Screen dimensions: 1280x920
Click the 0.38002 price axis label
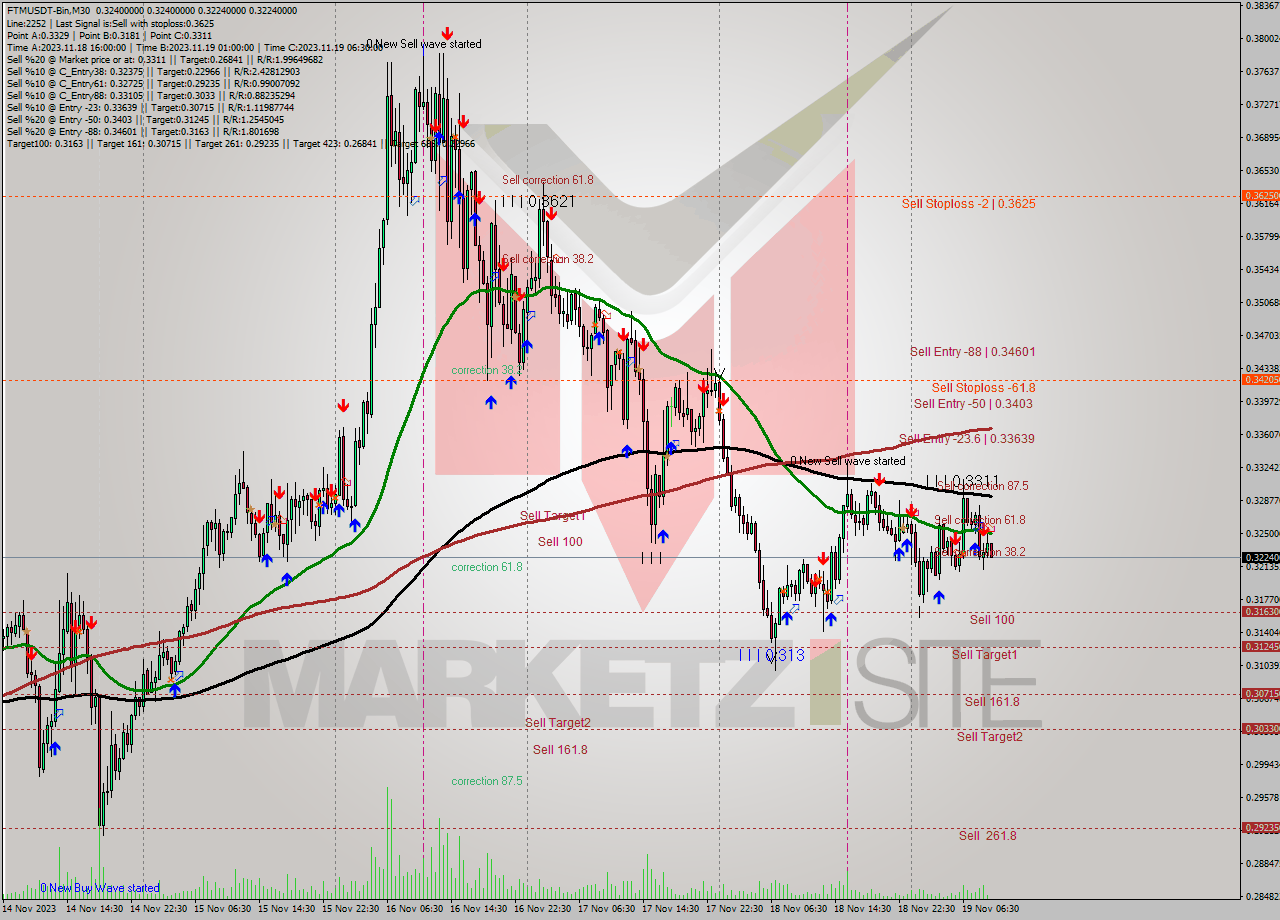(1262, 38)
